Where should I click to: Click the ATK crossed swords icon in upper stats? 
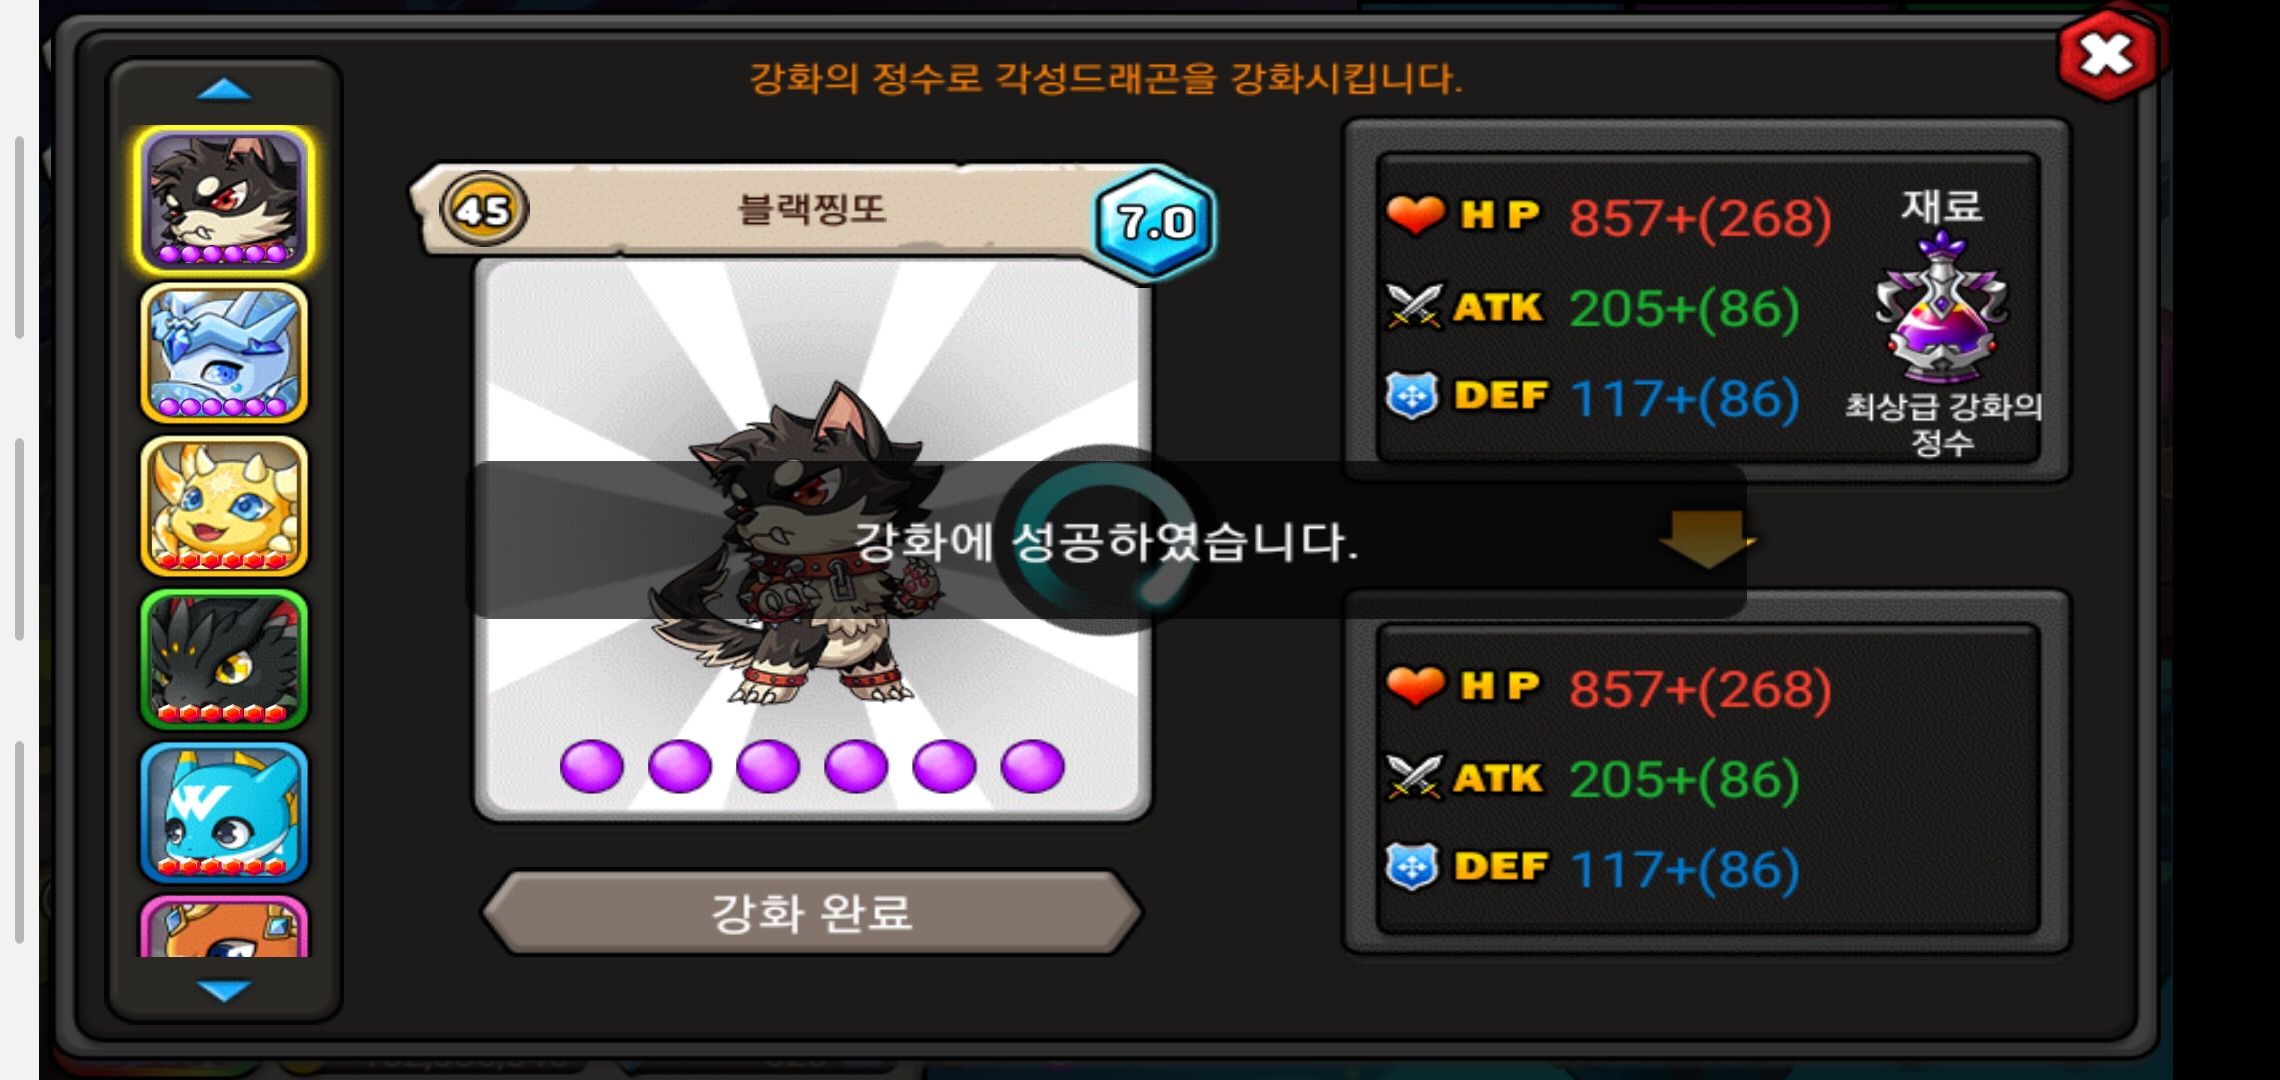pyautogui.click(x=1414, y=306)
